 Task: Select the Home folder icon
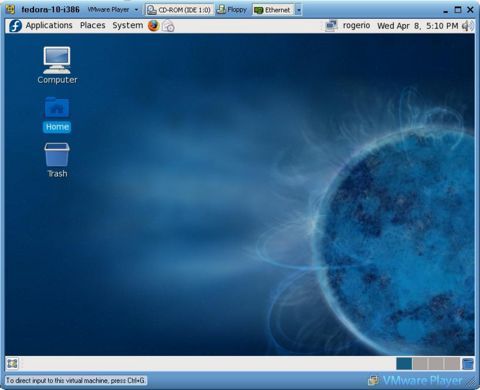coord(57,114)
